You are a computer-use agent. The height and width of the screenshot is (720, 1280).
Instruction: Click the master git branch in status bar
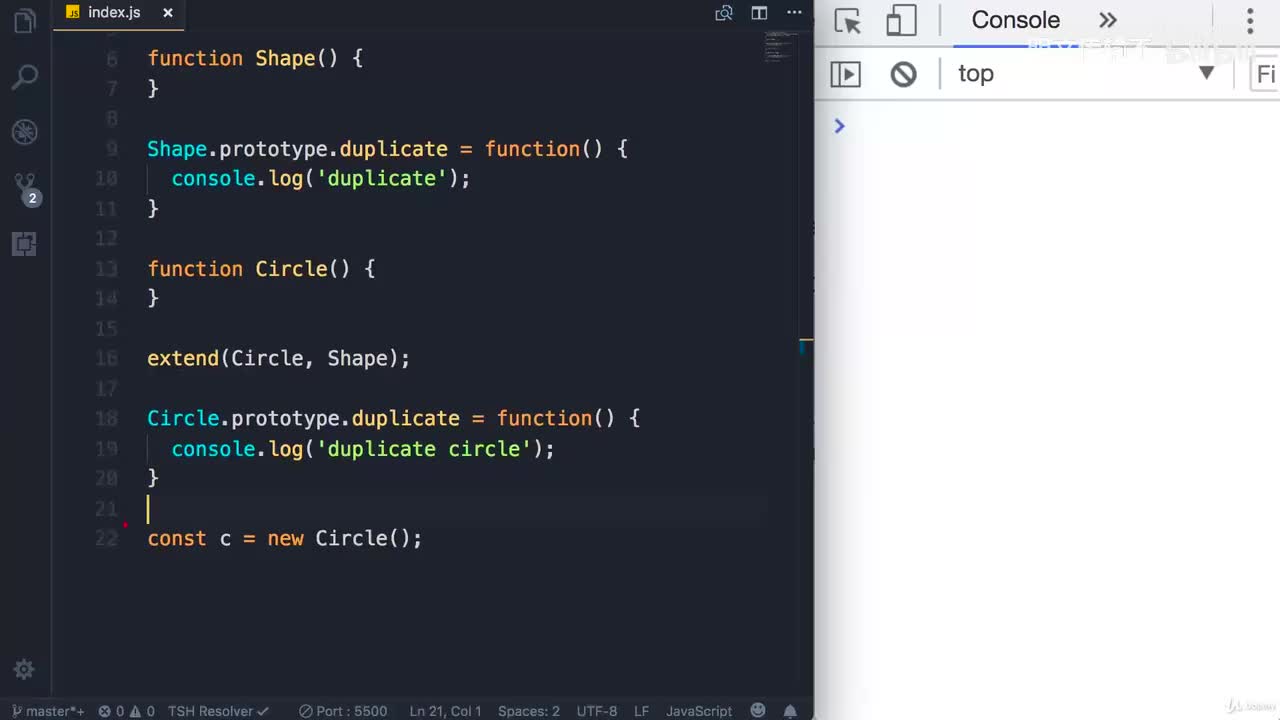tap(48, 711)
